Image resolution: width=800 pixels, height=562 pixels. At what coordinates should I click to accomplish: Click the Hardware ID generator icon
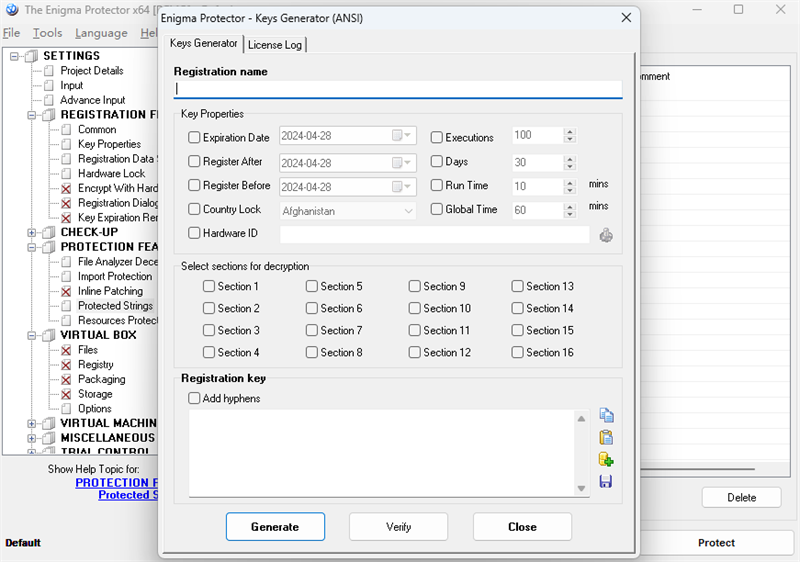point(606,235)
